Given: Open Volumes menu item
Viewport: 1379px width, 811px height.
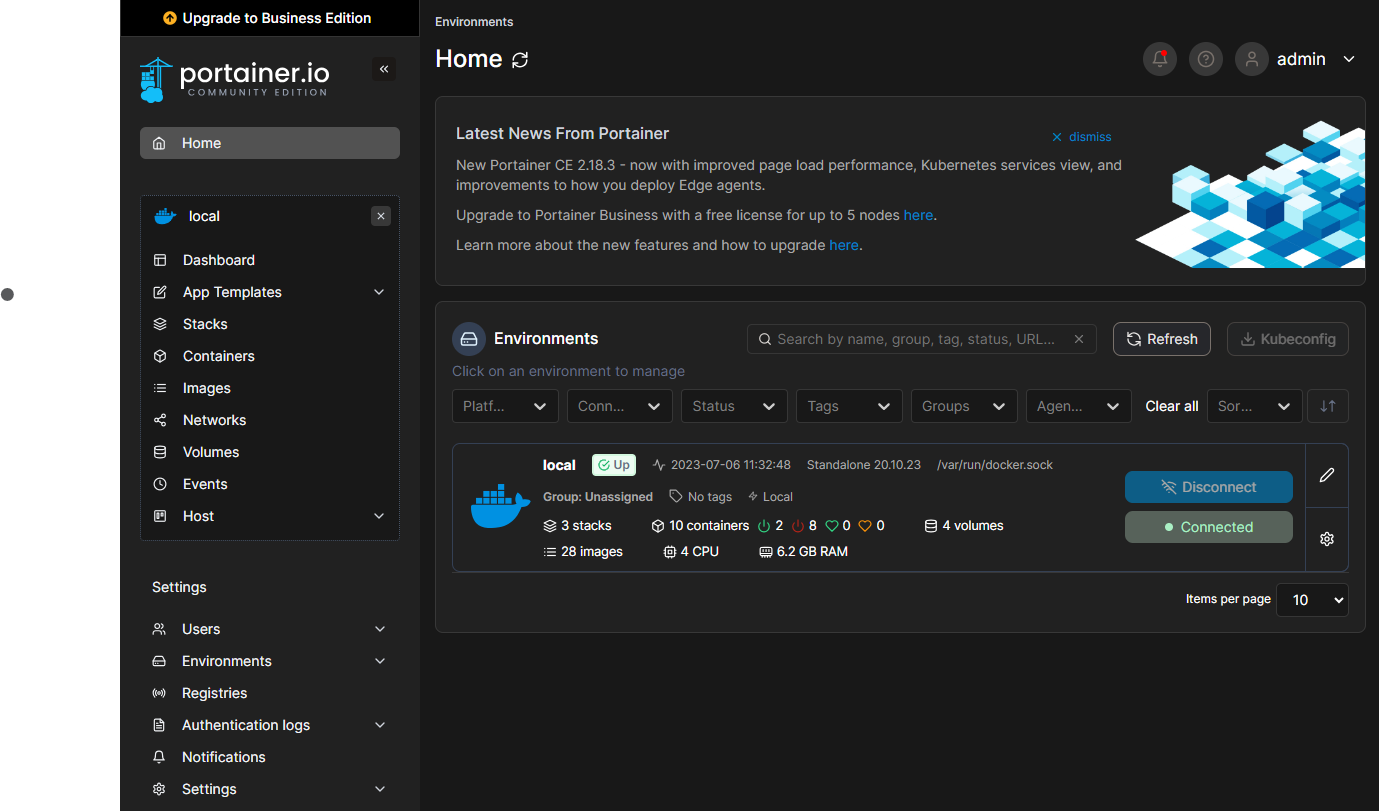Looking at the screenshot, I should (x=211, y=452).
